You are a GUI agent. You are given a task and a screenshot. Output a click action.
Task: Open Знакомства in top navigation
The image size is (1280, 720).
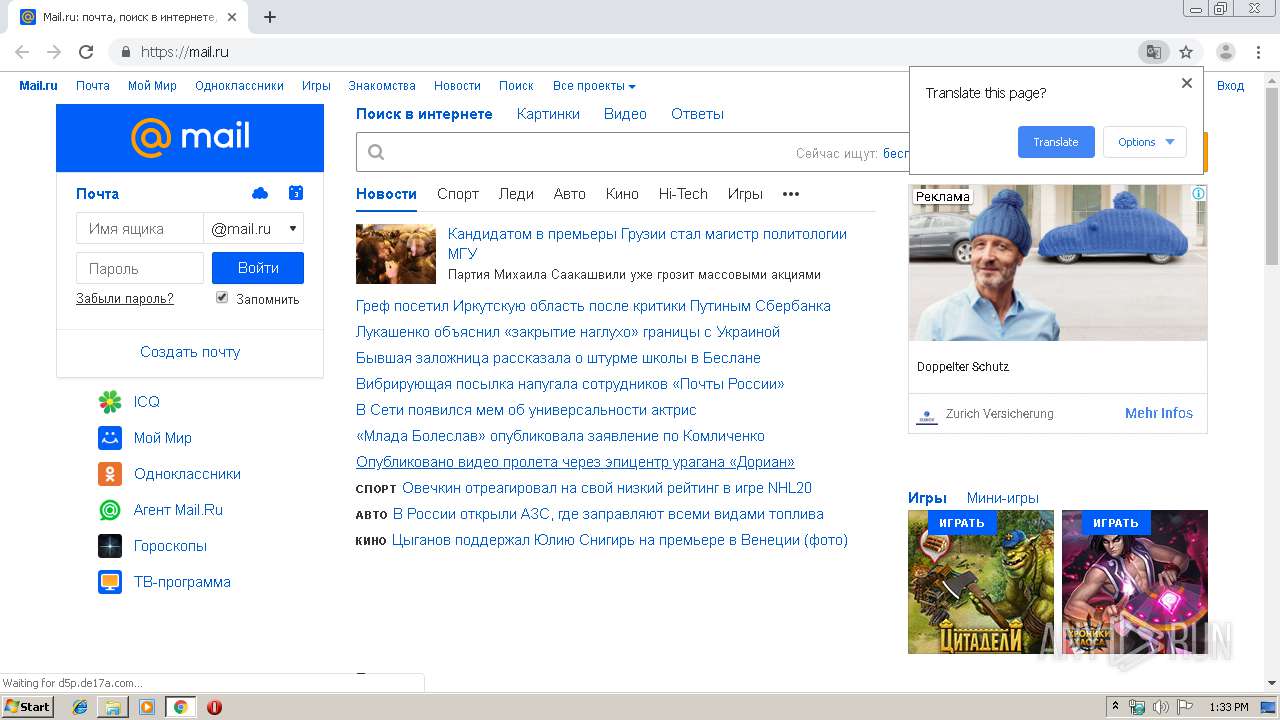[x=382, y=86]
